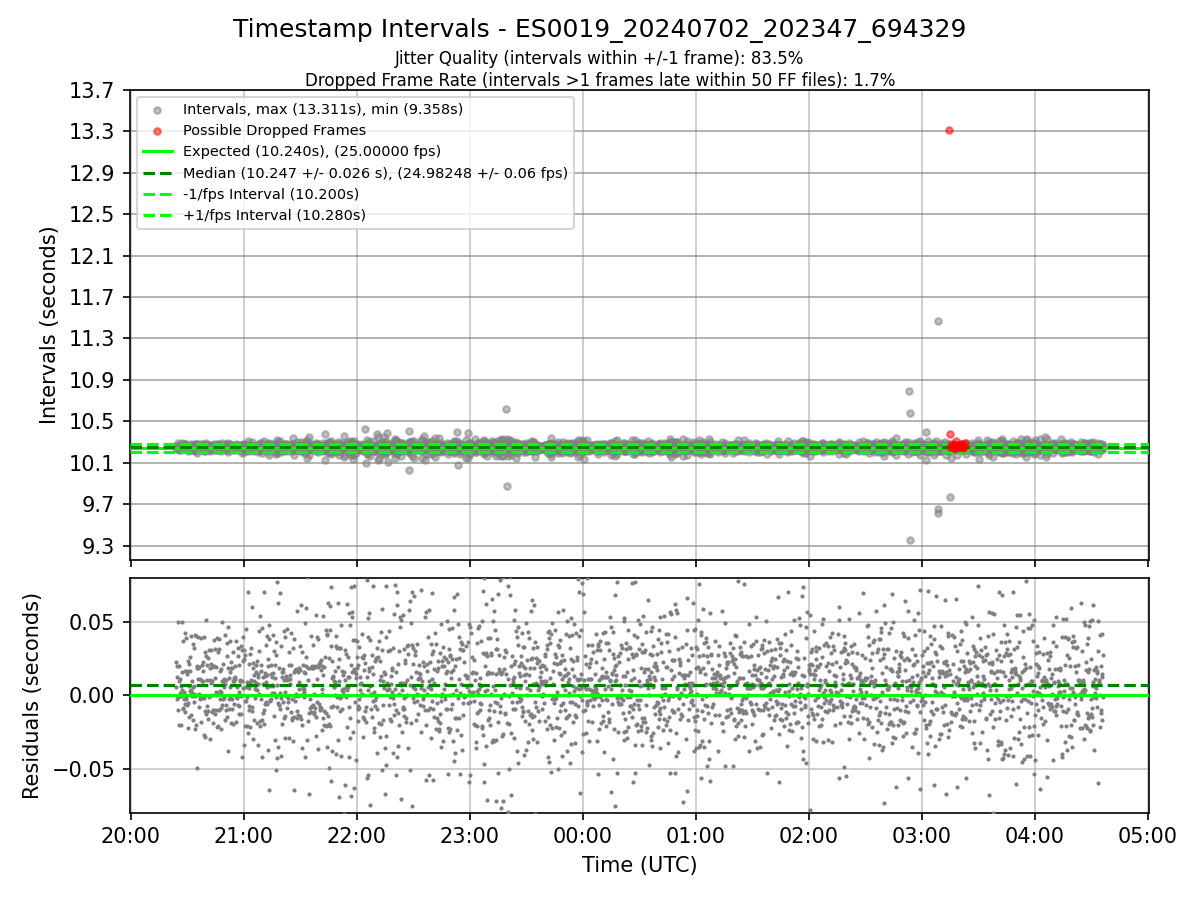Click legend entry '-1/fps Interval (10.200s)'
The height and width of the screenshot is (900, 1200).
[x=271, y=194]
